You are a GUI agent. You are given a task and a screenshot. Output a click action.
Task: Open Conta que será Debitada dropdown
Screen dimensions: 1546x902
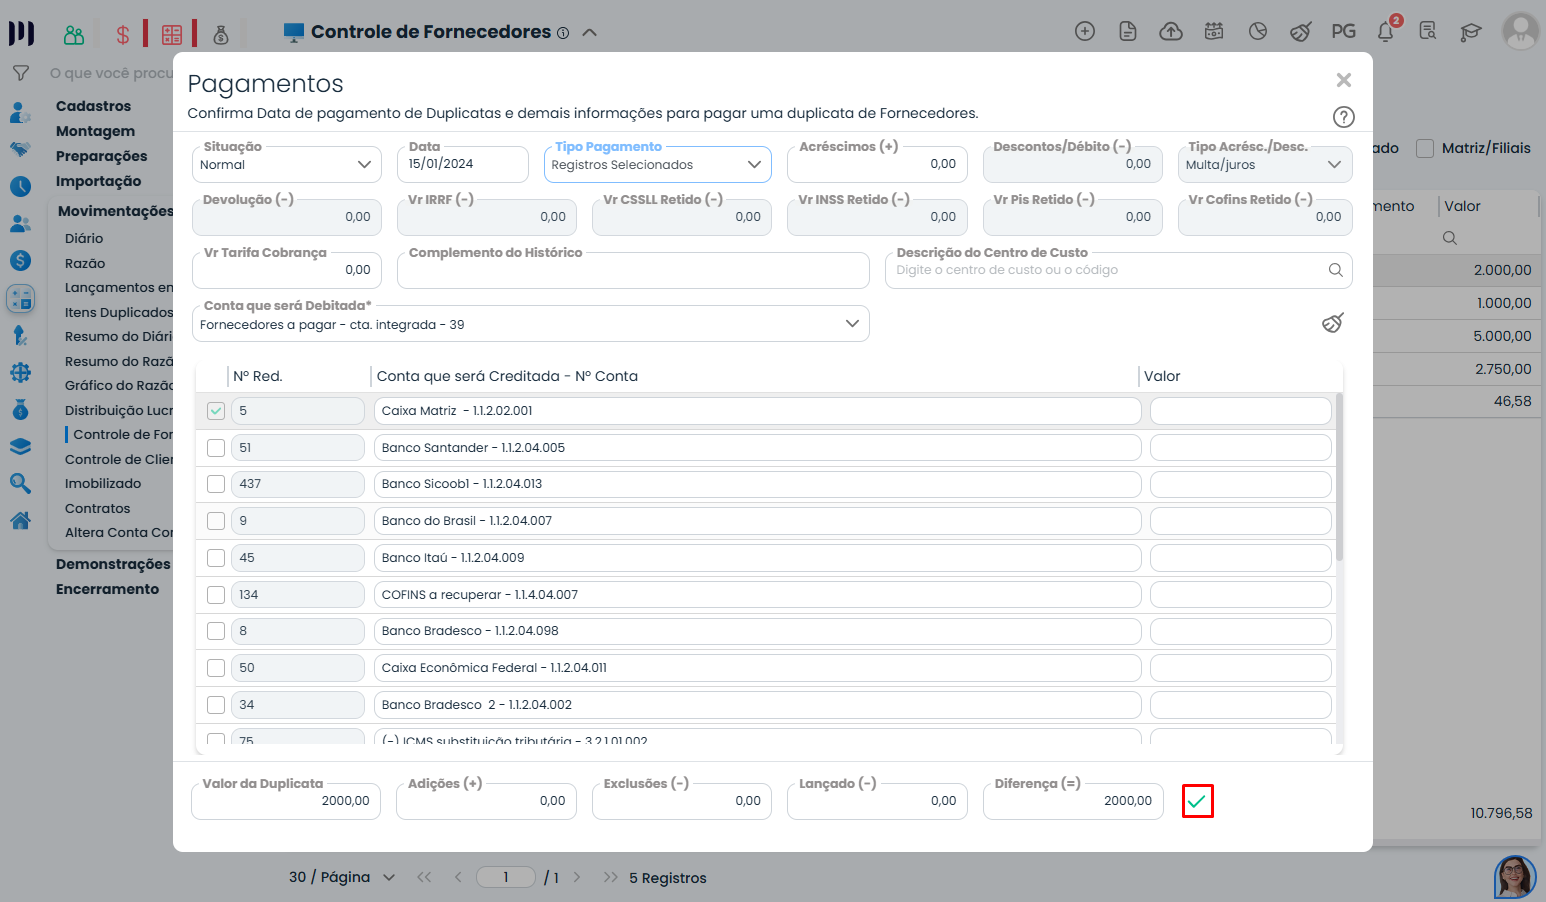point(531,324)
